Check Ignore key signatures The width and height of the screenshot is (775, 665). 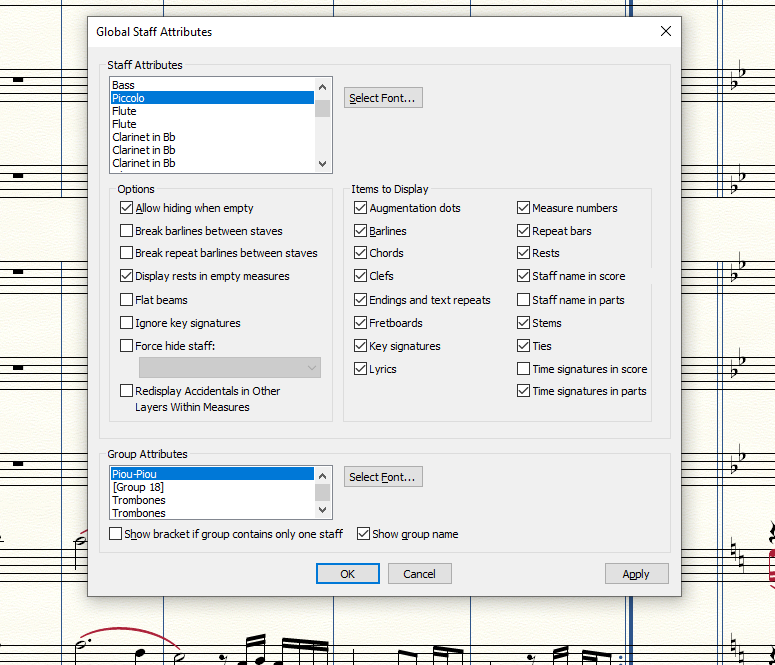[127, 323]
